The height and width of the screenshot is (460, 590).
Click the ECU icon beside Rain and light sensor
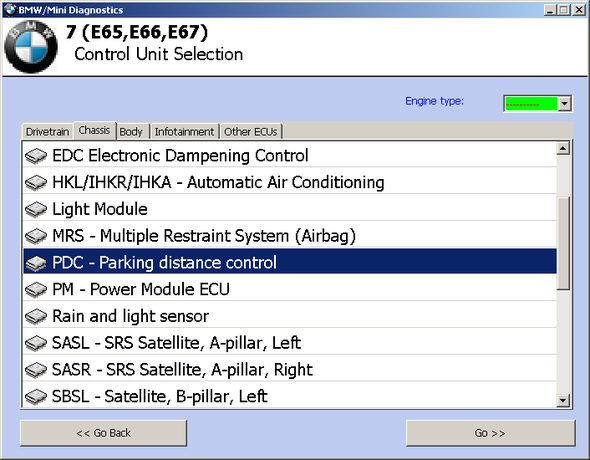(x=36, y=316)
